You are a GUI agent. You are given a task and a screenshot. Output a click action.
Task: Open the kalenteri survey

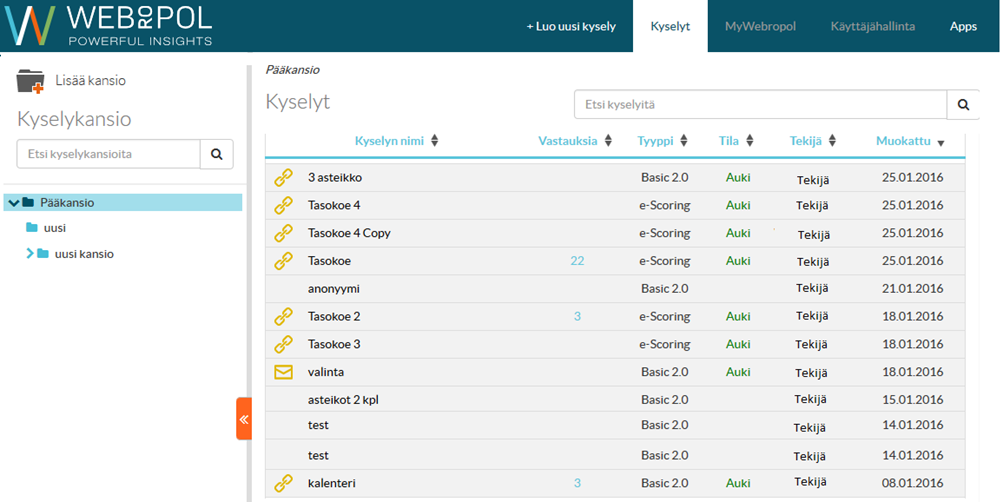pos(331,483)
